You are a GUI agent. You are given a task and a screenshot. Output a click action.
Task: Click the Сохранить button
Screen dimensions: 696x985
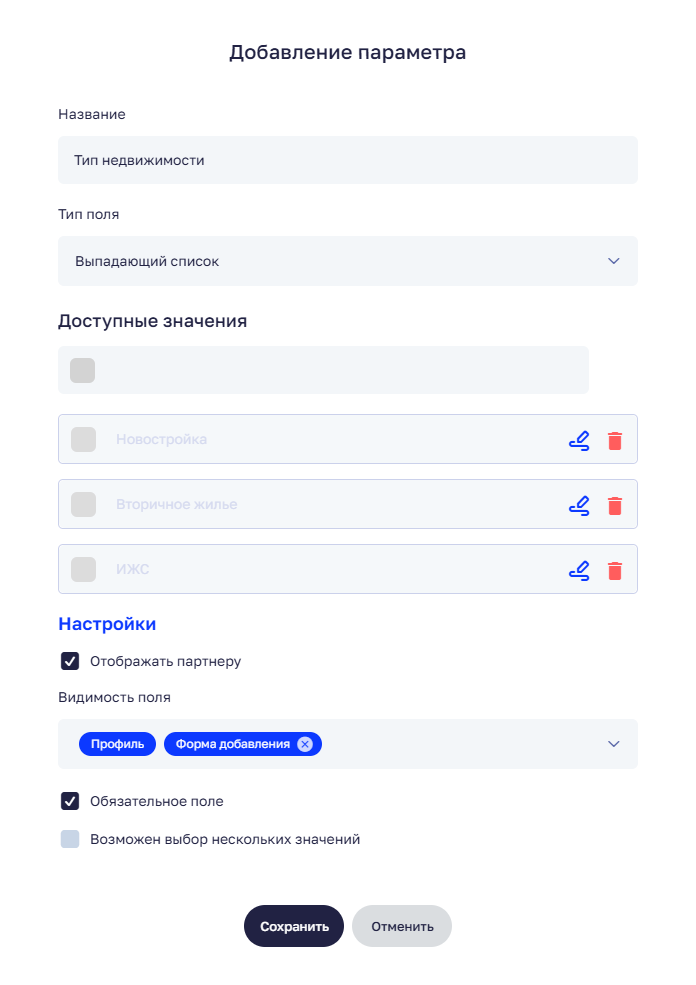point(294,926)
